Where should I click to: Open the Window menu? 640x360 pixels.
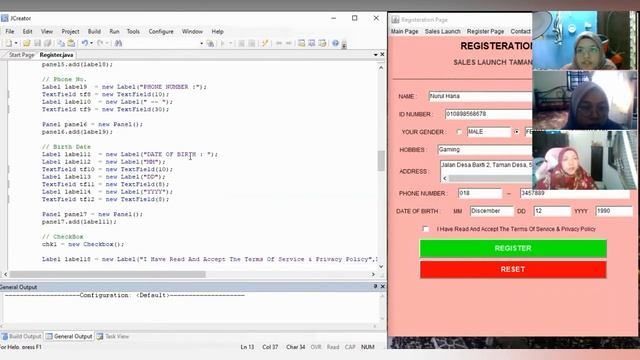coord(192,31)
